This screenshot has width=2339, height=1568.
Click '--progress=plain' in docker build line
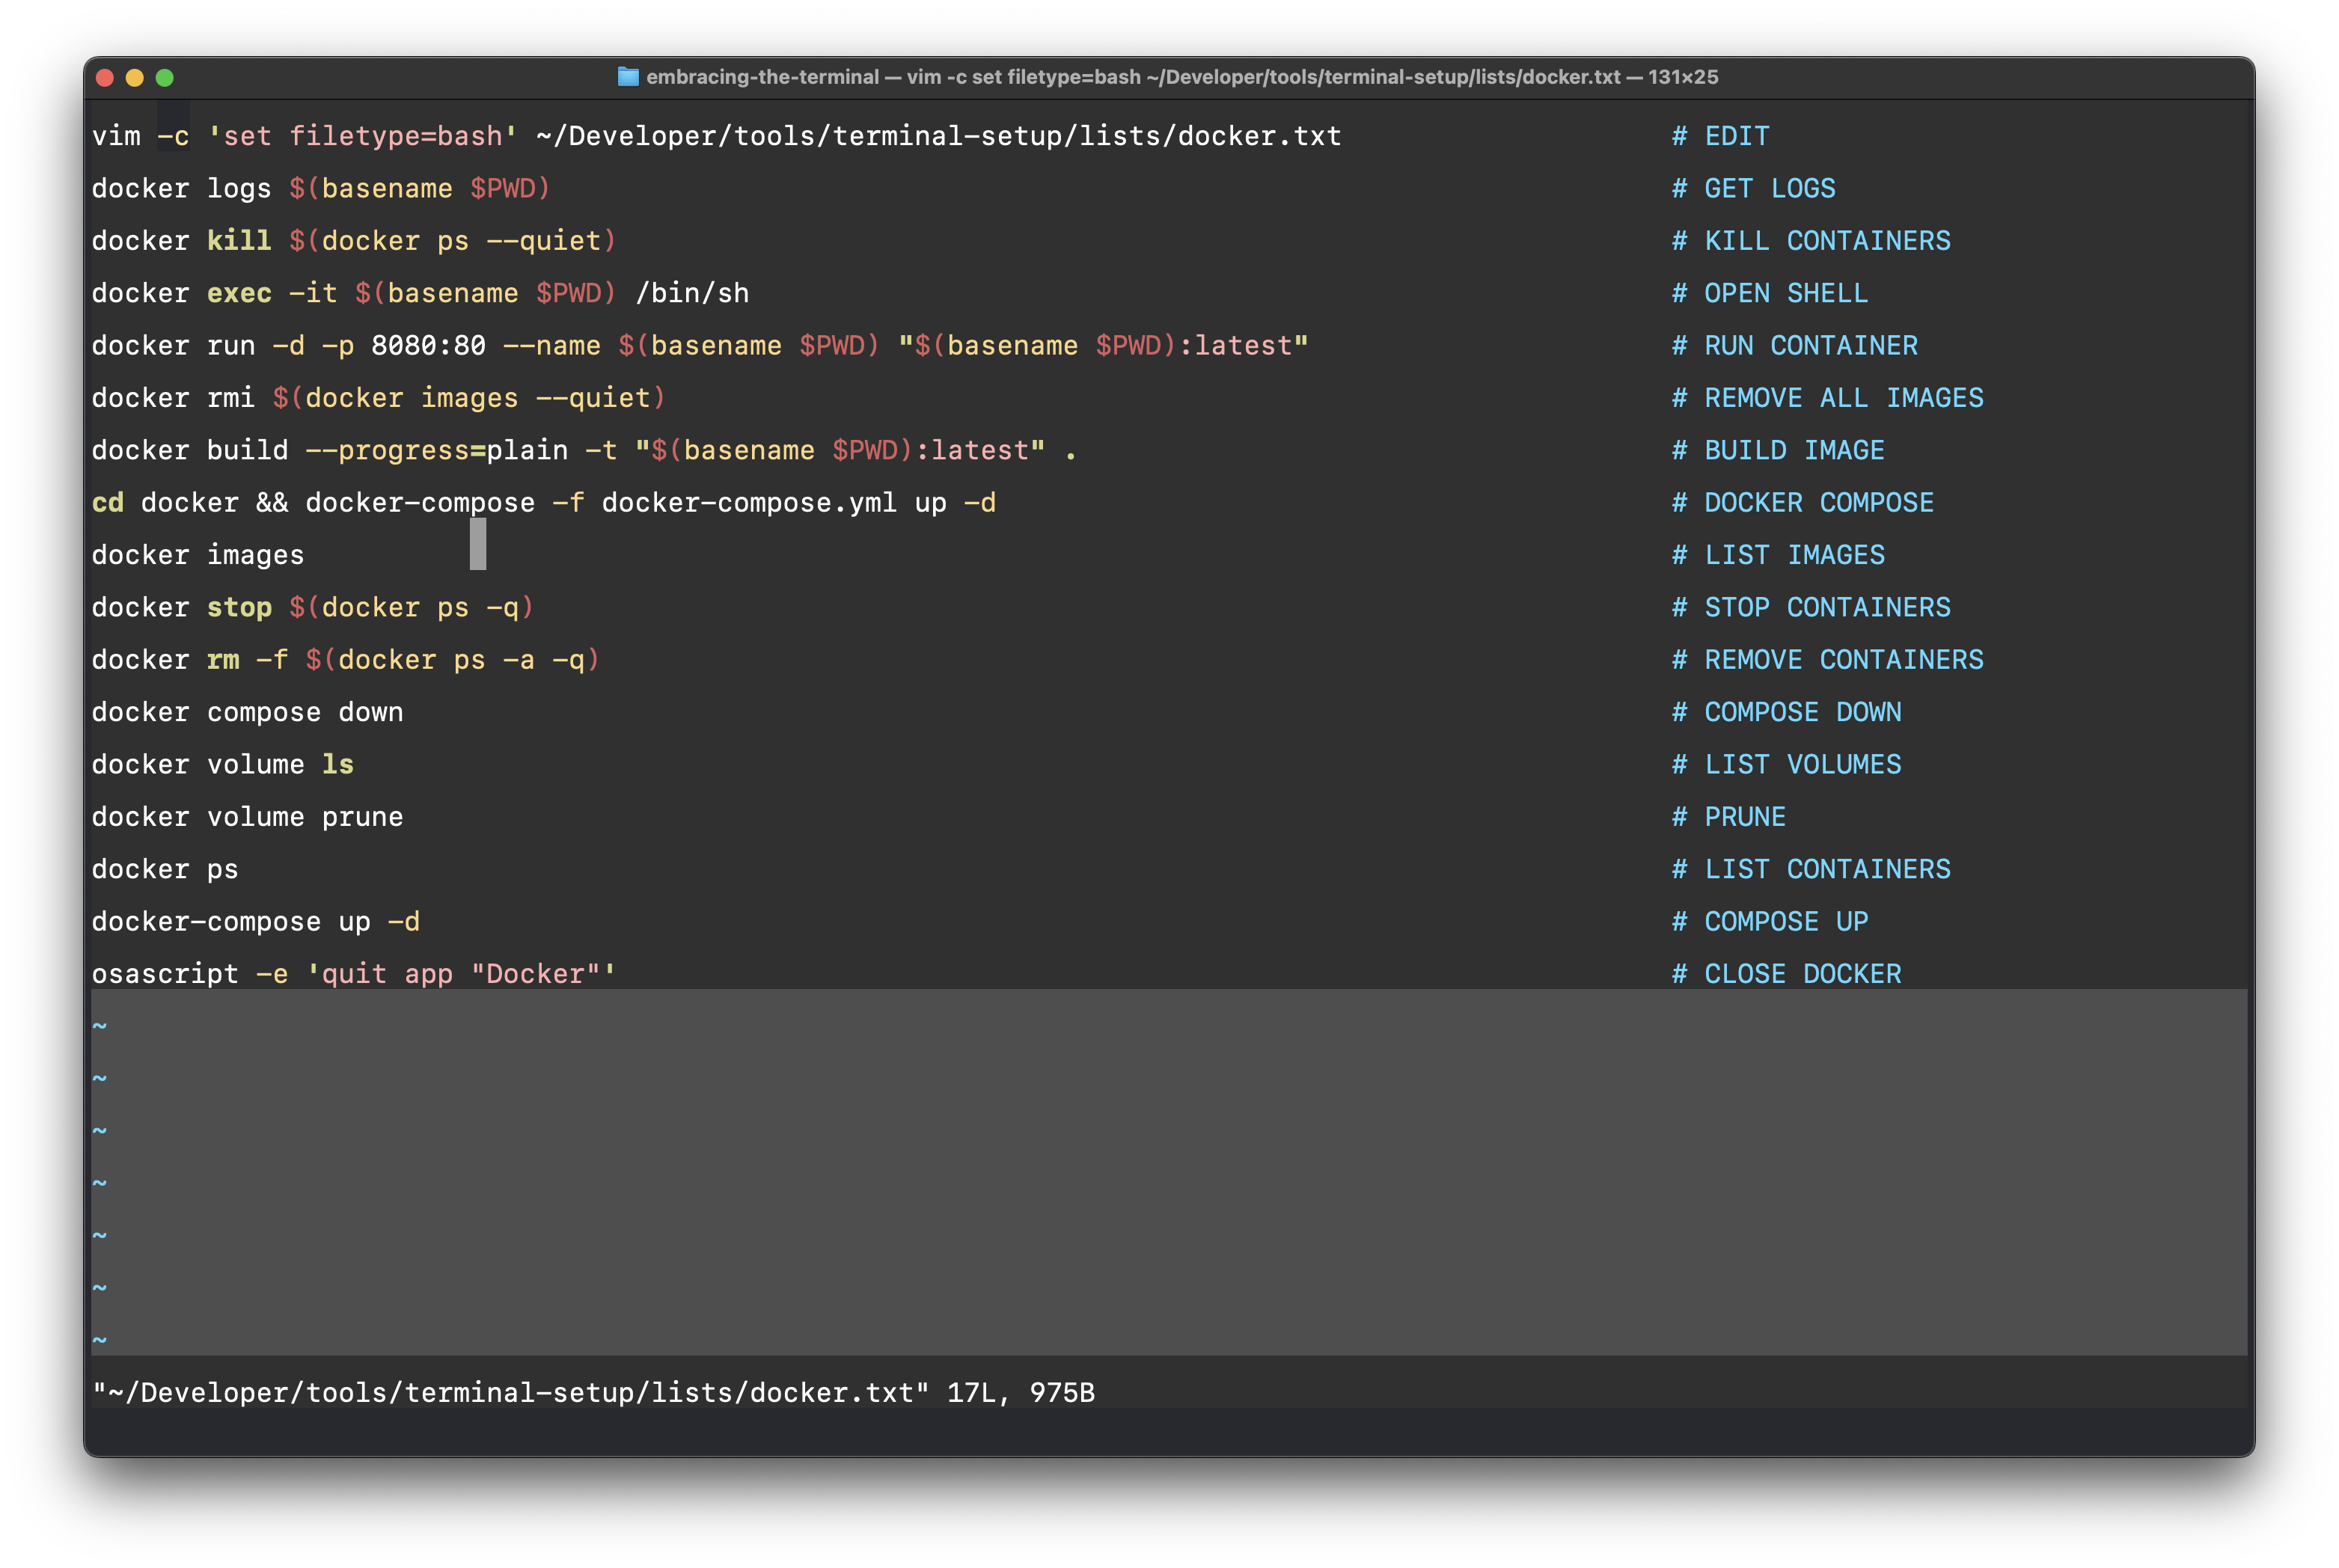pyautogui.click(x=436, y=451)
